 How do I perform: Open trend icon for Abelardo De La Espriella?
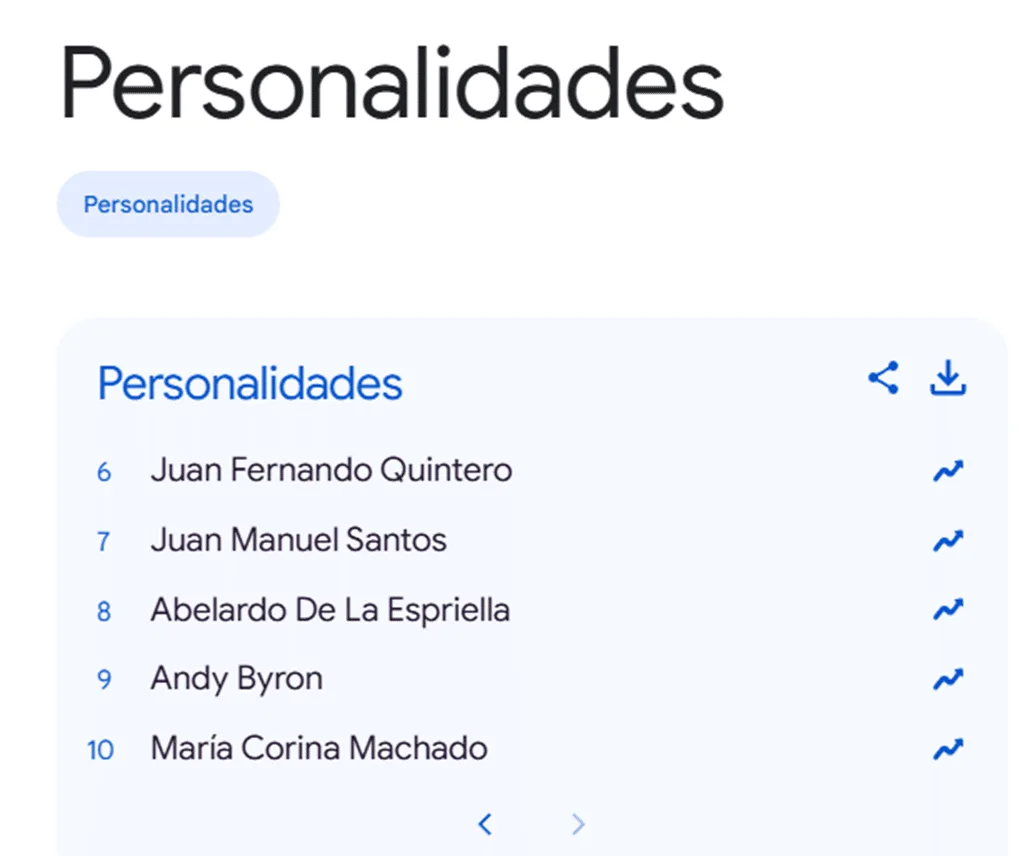click(947, 610)
